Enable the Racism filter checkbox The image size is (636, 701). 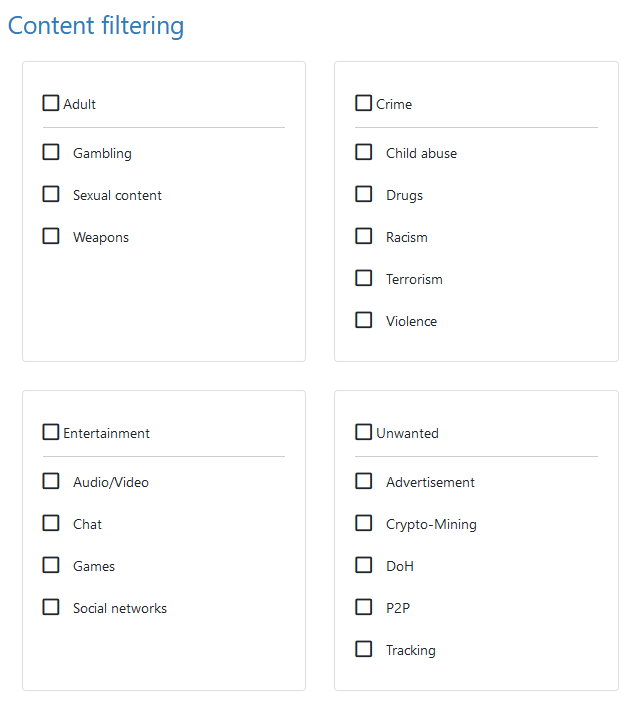364,236
